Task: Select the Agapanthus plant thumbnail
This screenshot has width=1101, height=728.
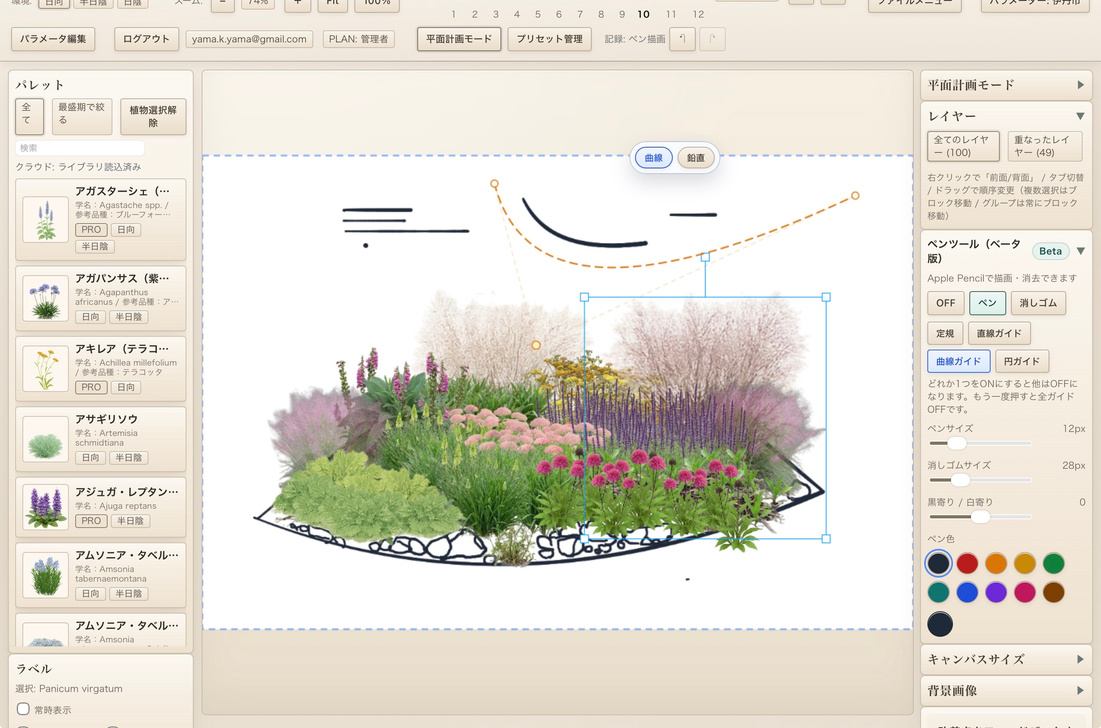Action: pos(45,298)
